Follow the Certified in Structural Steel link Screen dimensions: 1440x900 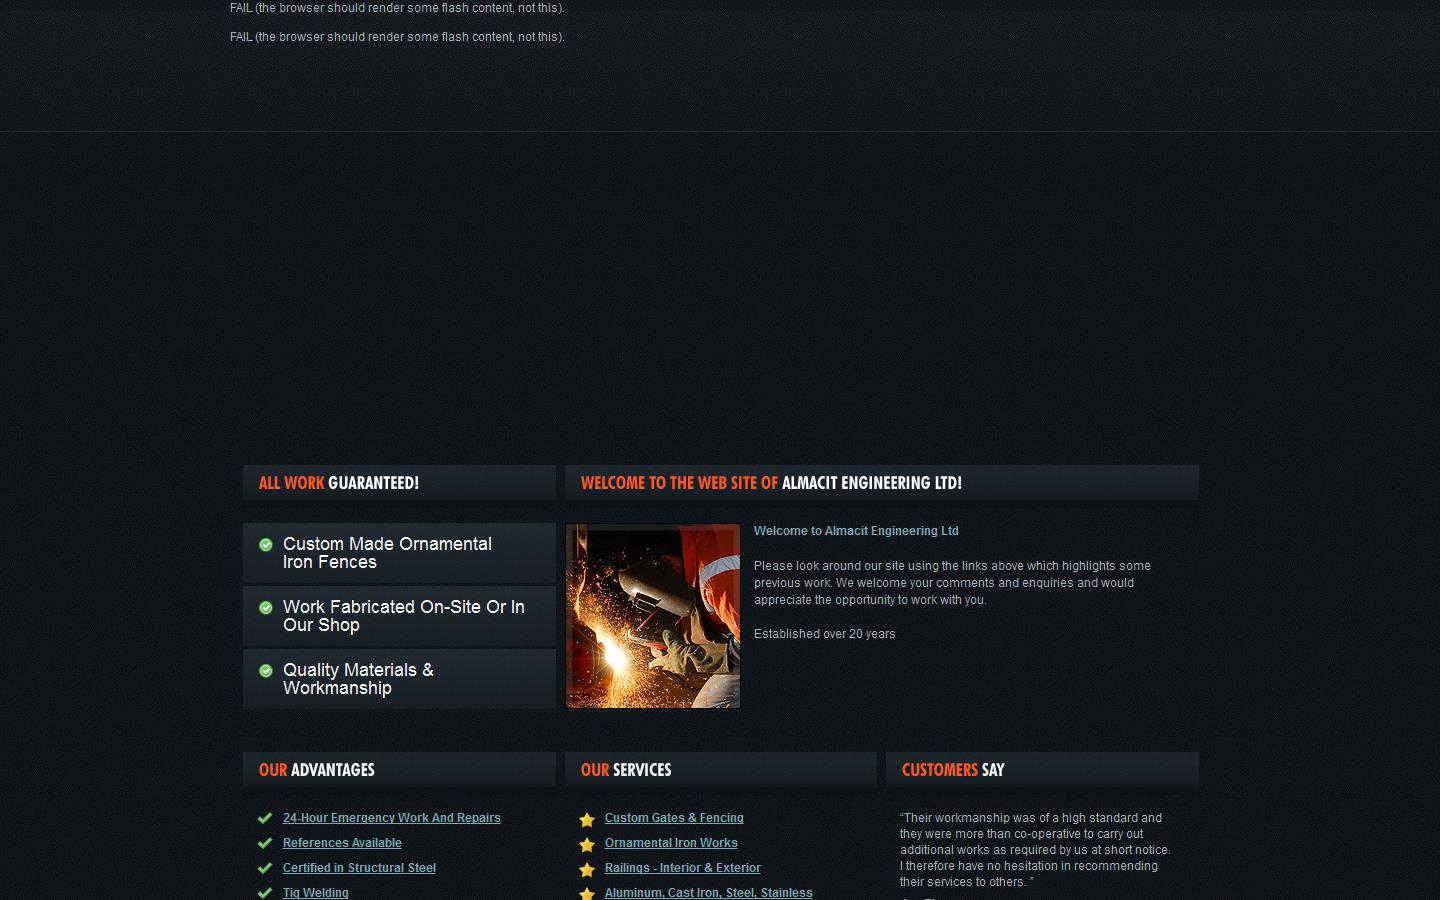(359, 868)
